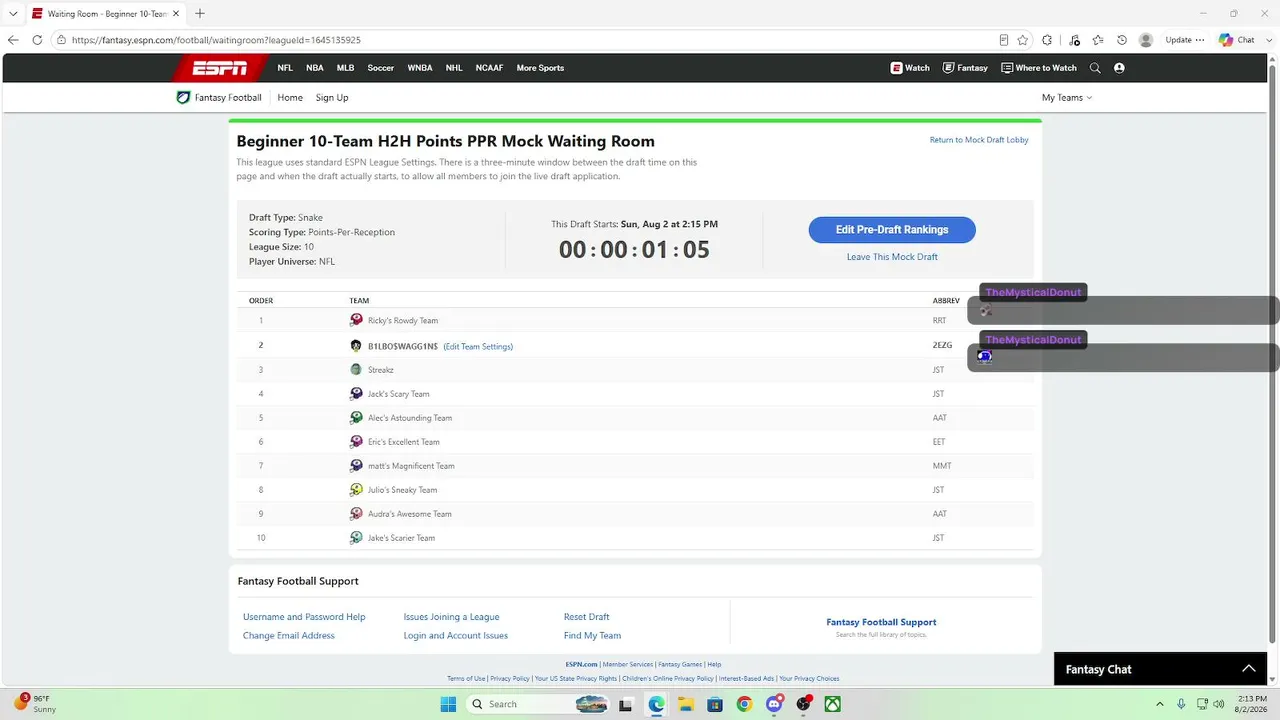Open the Xbox app from the taskbar

point(832,704)
